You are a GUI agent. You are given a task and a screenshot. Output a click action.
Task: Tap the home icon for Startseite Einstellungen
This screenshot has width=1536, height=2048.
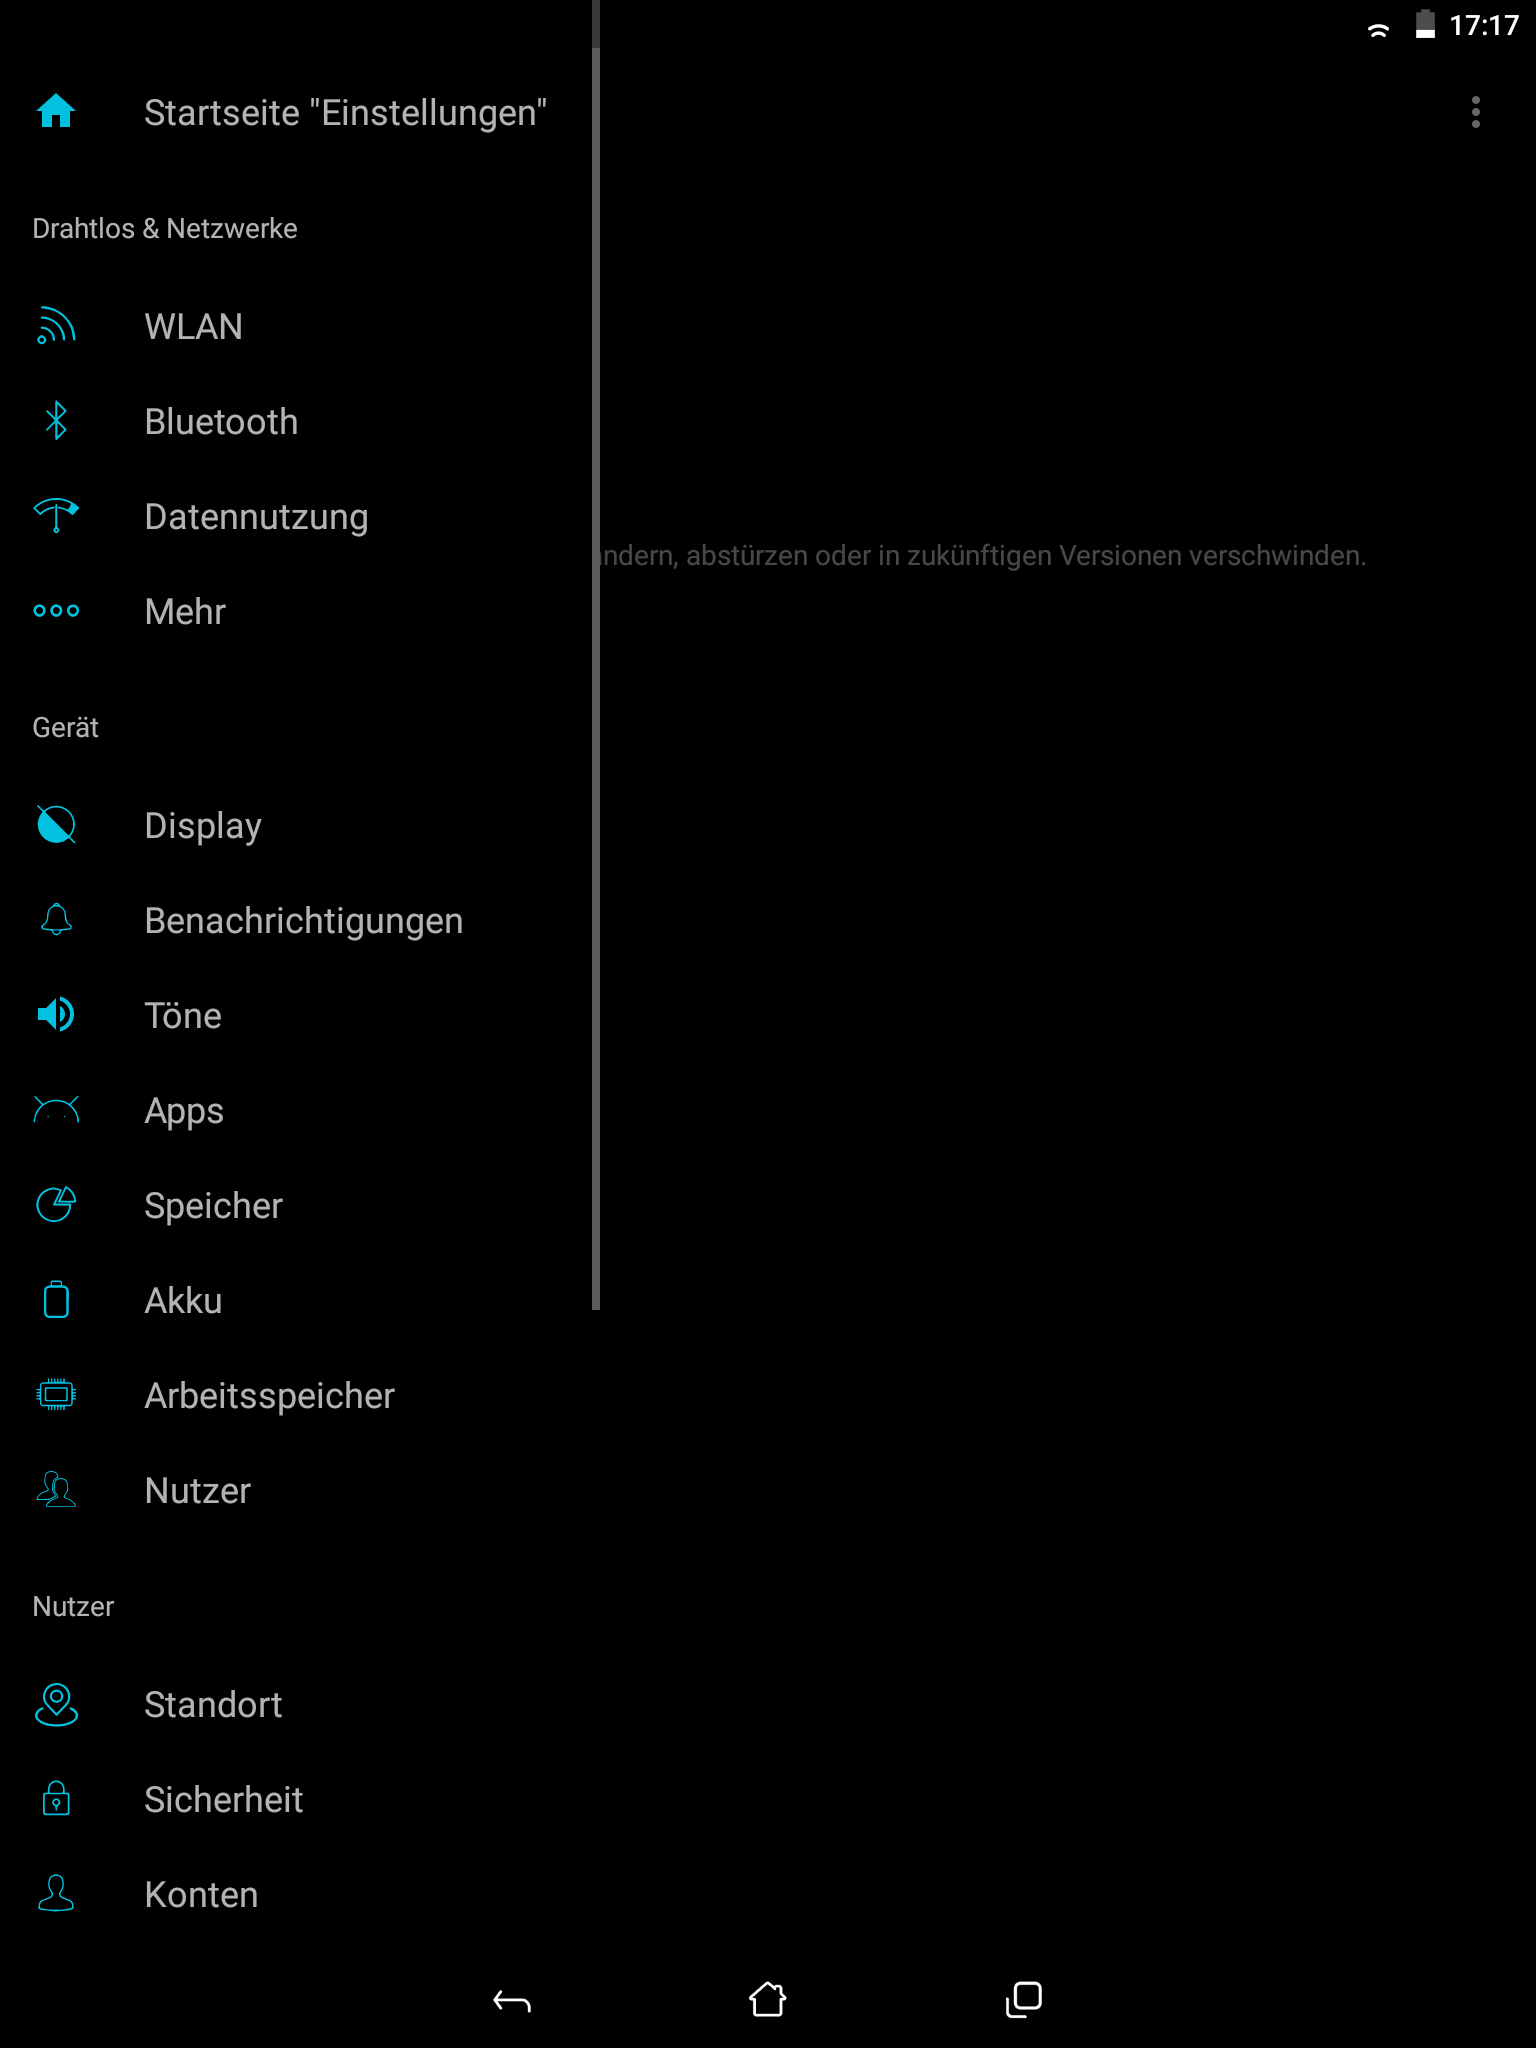click(56, 112)
